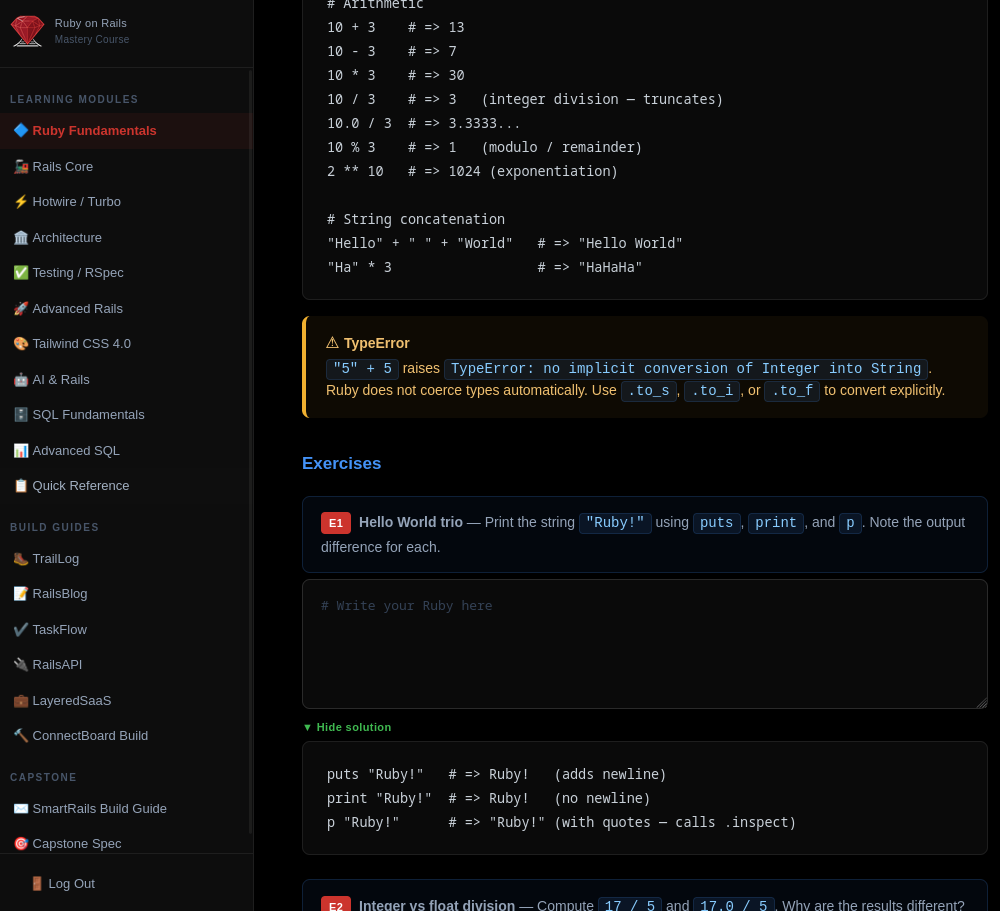Click the envelope icon beside SmartRails Build Guide
1000x911 pixels.
[21, 808]
